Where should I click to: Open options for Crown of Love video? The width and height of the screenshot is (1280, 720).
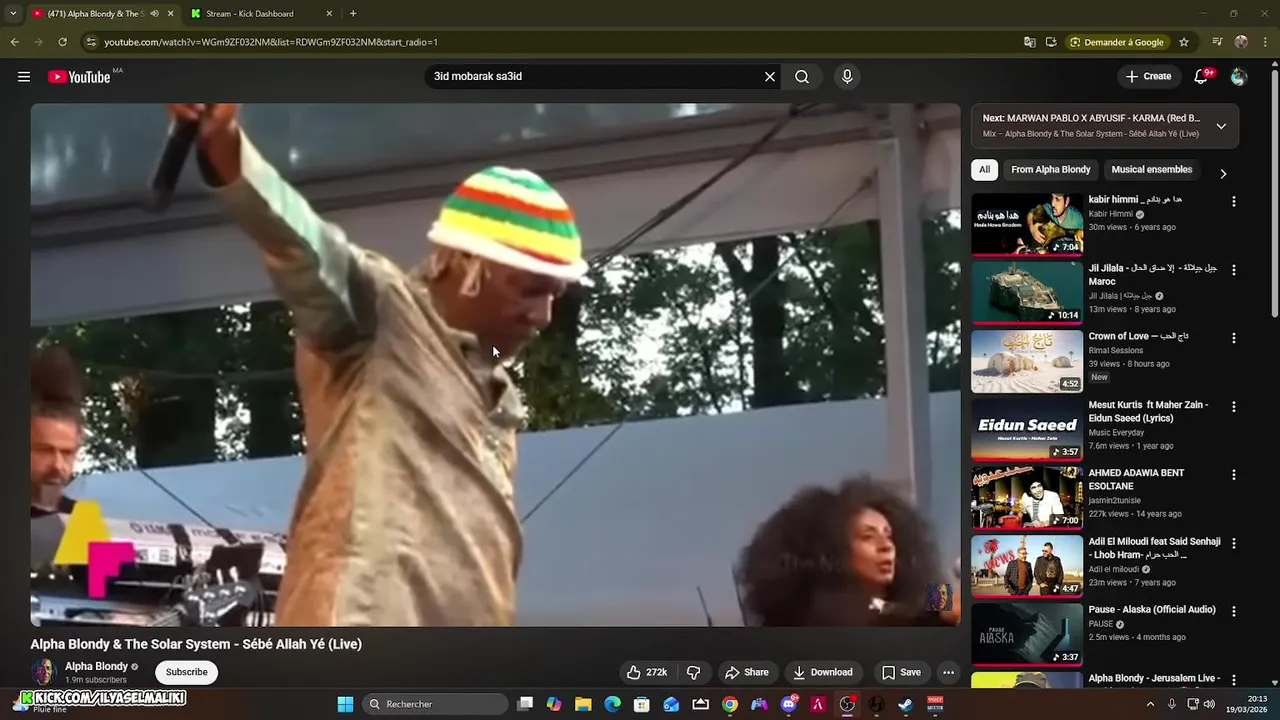(x=1233, y=339)
